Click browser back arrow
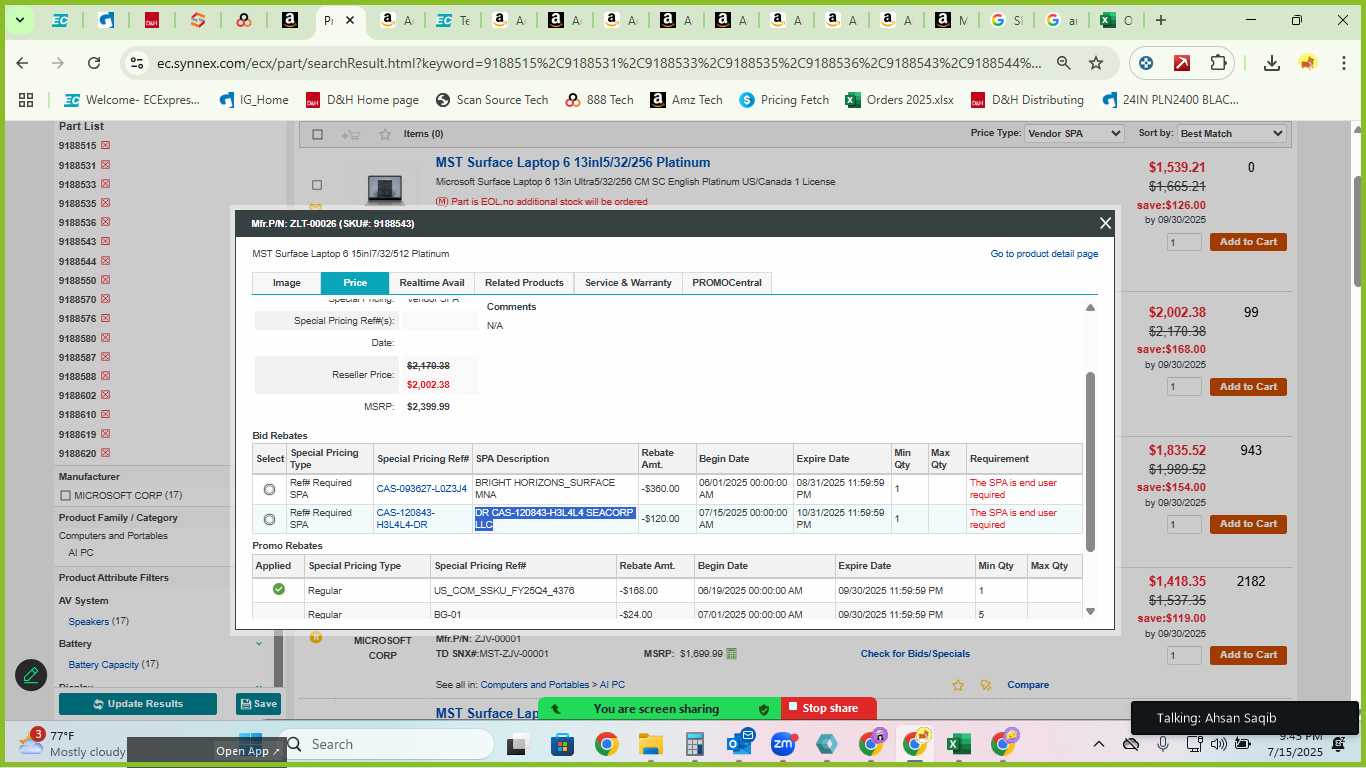Viewport: 1366px width, 768px height. [x=23, y=63]
